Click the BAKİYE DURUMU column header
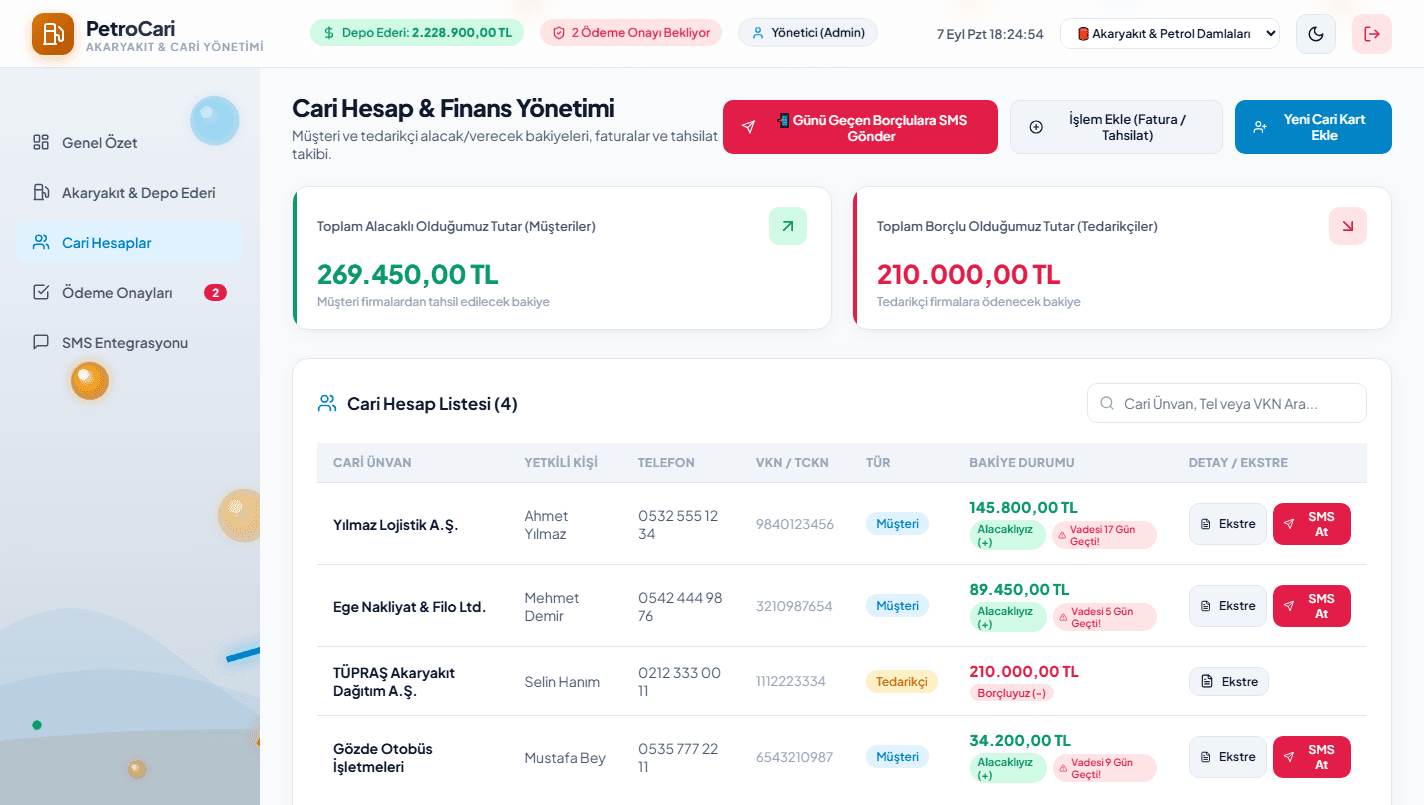The width and height of the screenshot is (1424, 805). pyautogui.click(x=1022, y=463)
